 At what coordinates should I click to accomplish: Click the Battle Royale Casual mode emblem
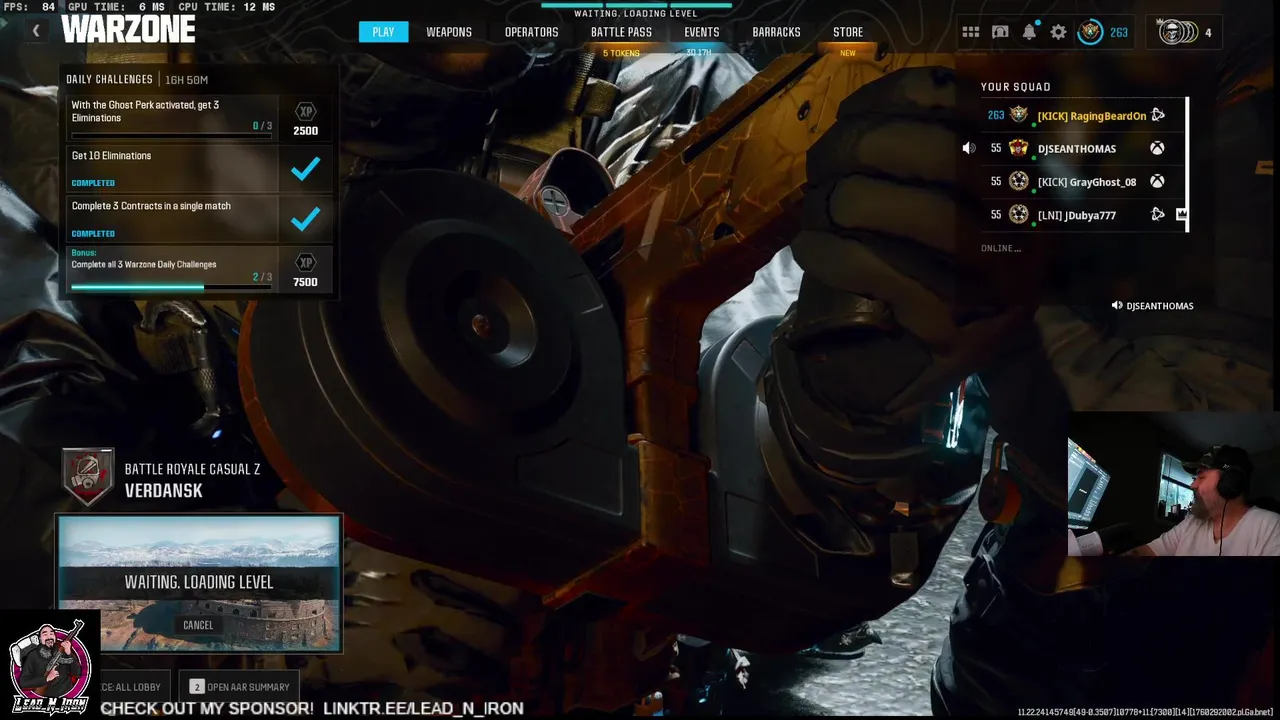89,477
